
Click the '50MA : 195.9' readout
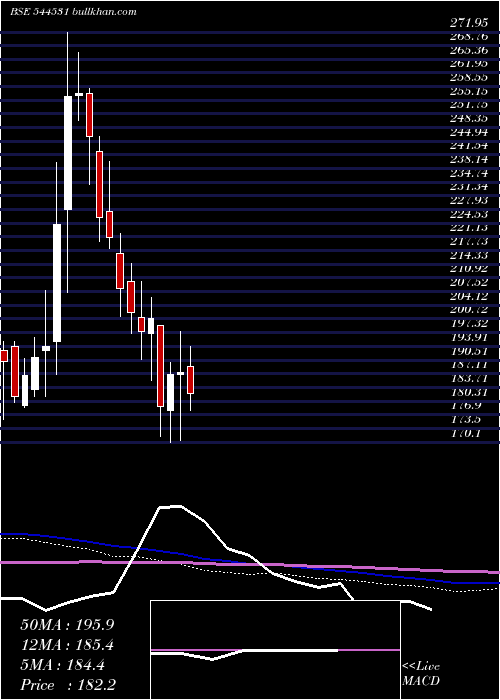[x=67, y=625]
